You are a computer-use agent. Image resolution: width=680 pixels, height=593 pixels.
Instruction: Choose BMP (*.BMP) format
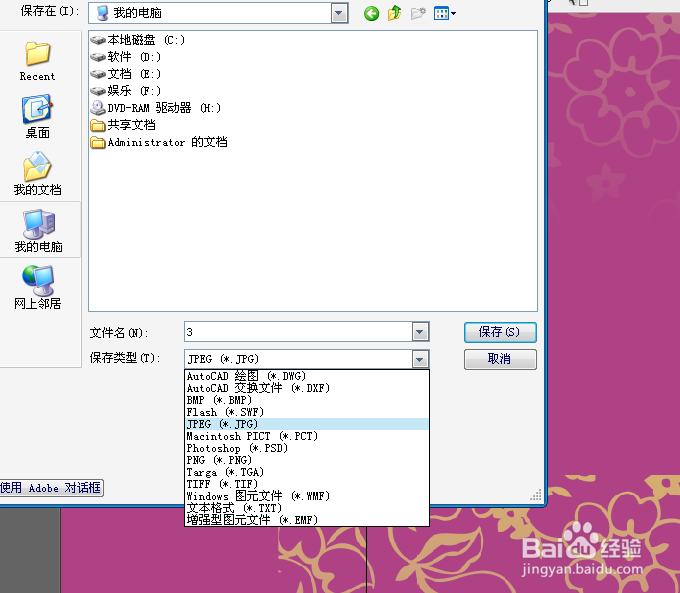click(x=307, y=400)
